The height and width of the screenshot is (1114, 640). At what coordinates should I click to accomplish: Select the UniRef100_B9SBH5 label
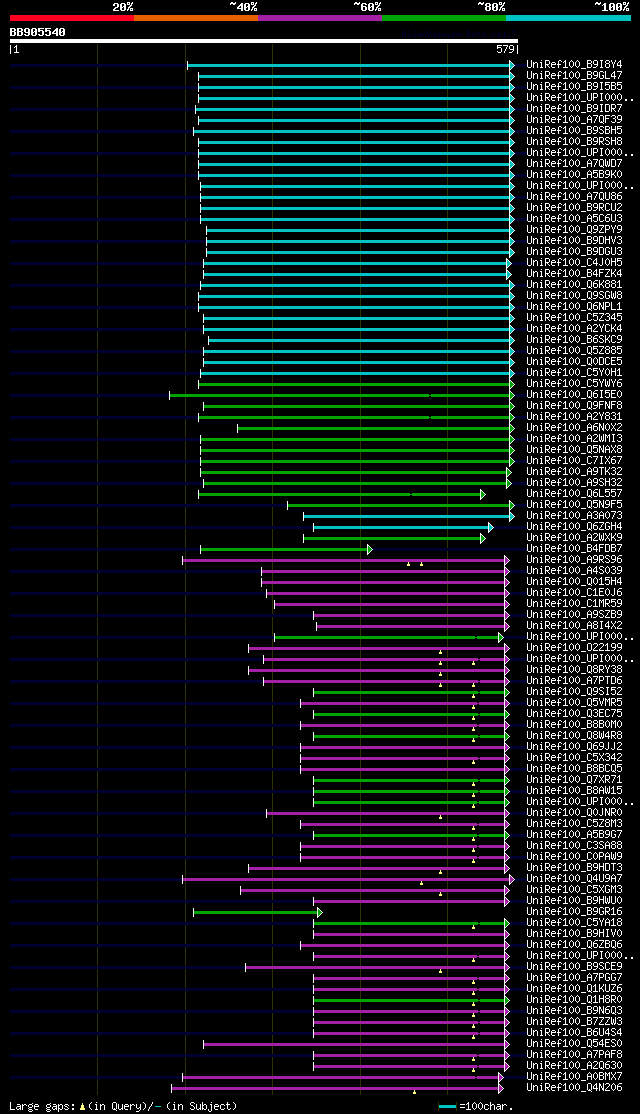coord(574,131)
